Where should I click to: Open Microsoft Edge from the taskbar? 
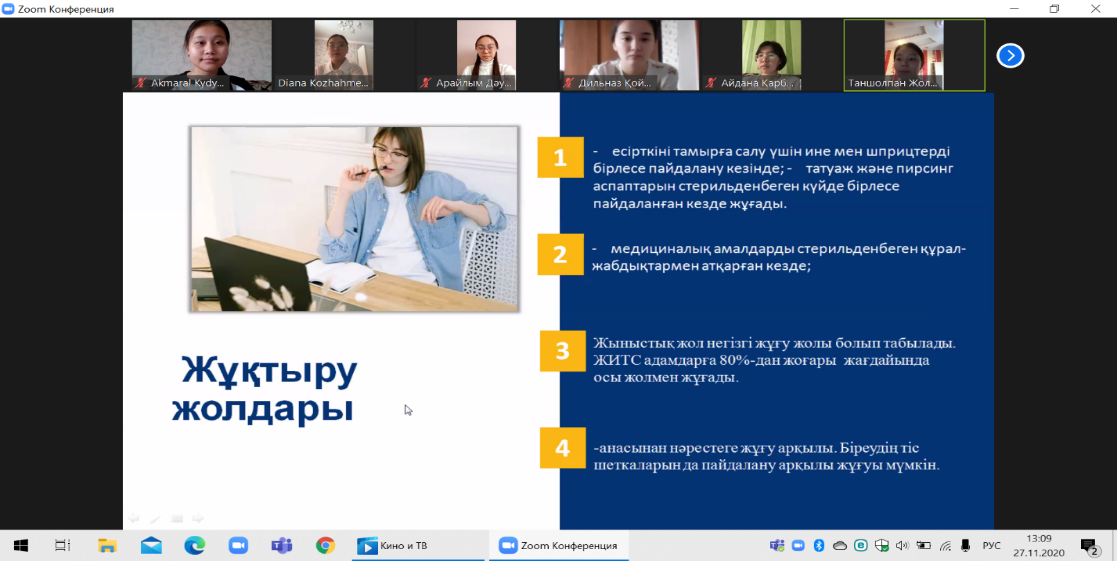194,545
